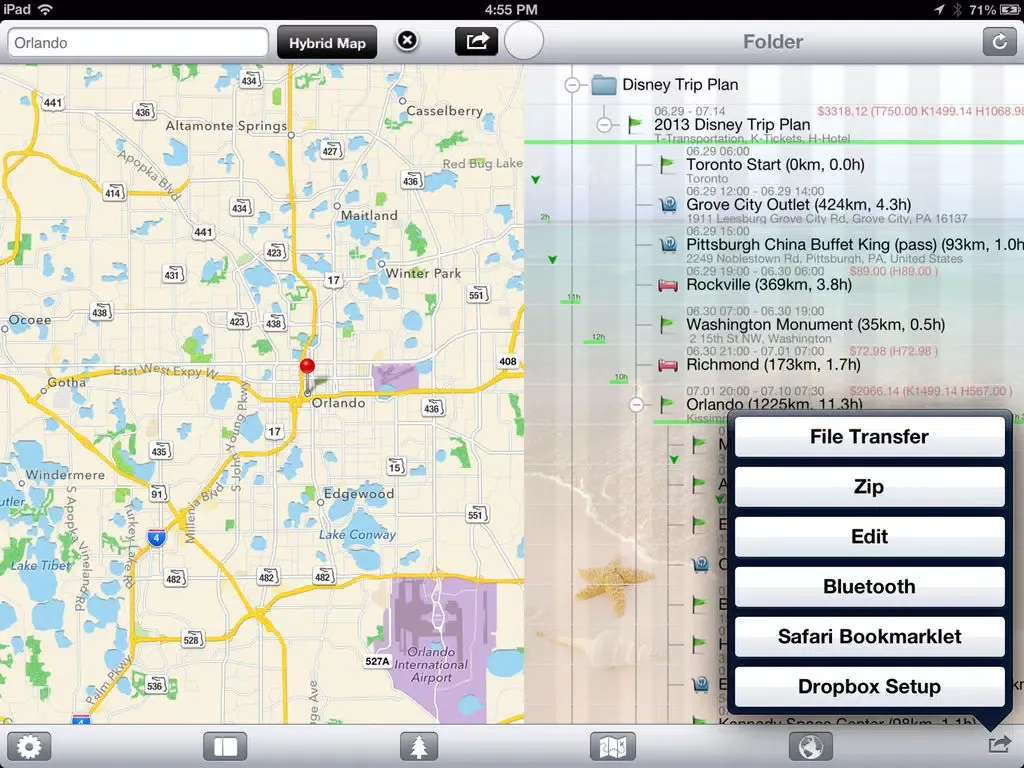Collapse the Disney Trip Plan folder
1024x768 pixels.
[x=572, y=85]
